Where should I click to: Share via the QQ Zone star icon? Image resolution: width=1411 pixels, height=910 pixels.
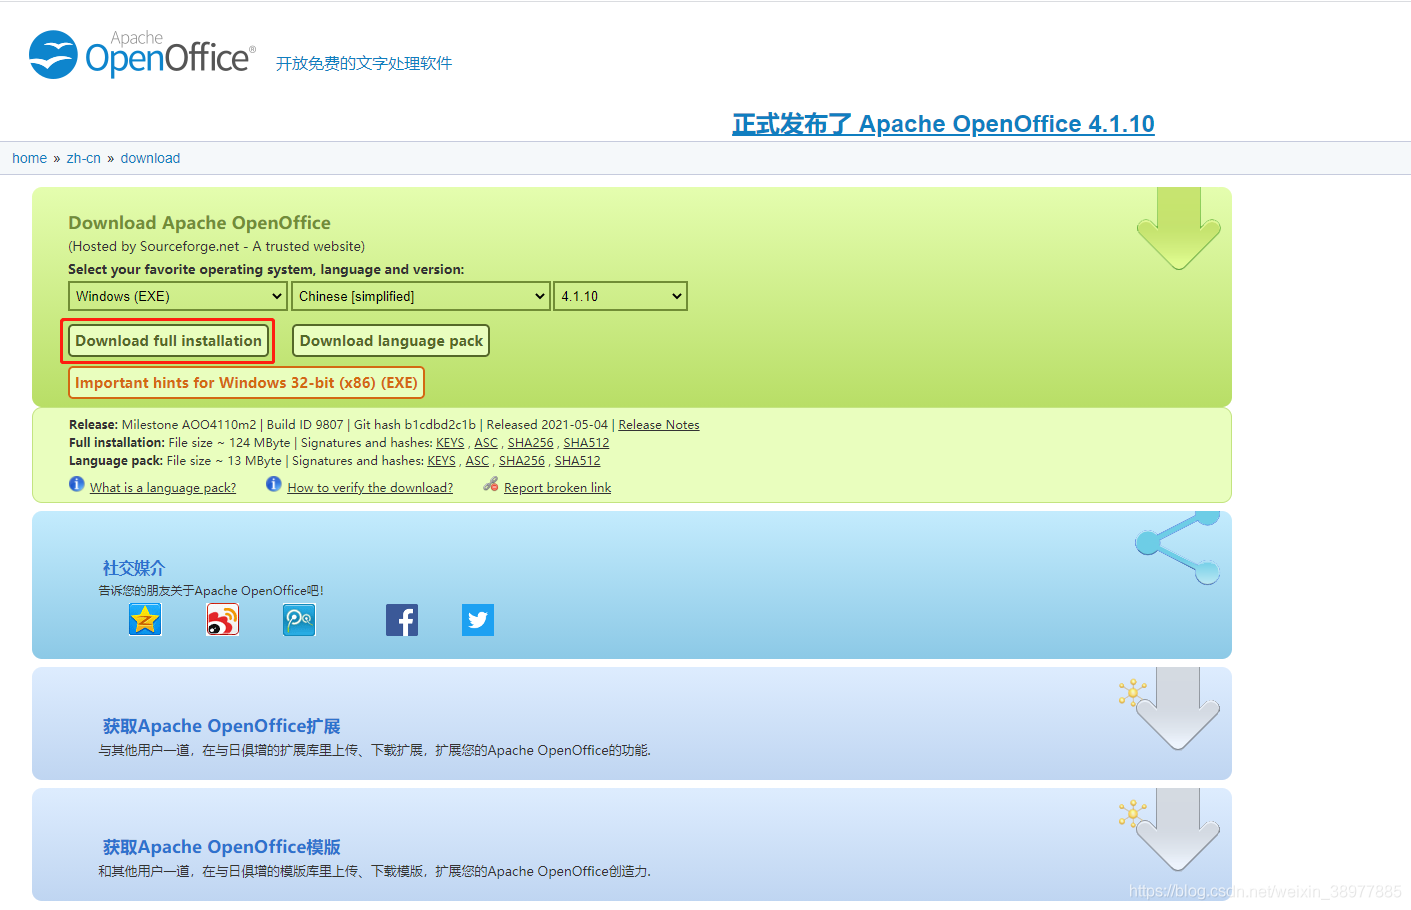point(145,620)
